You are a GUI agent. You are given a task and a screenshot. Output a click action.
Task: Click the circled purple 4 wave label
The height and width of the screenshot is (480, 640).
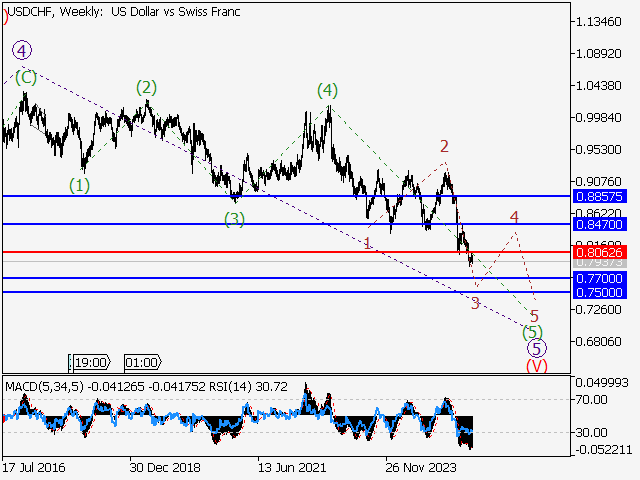pos(22,50)
